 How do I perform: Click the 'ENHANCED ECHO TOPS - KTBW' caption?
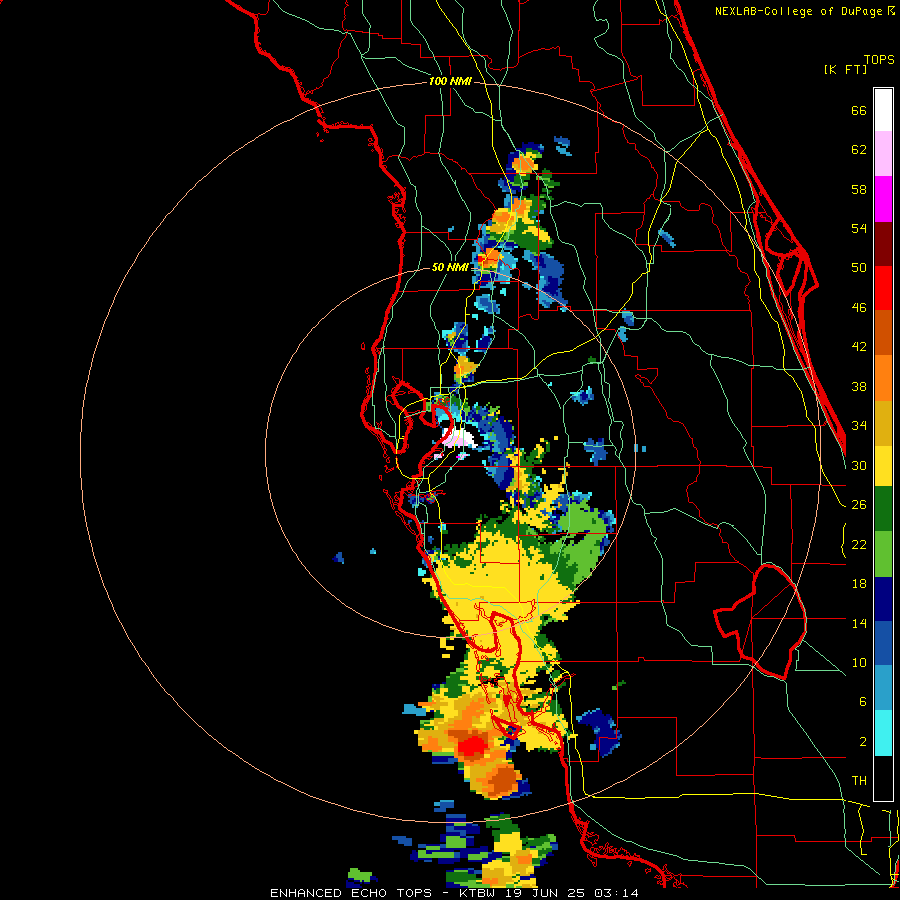pyautogui.click(x=387, y=893)
